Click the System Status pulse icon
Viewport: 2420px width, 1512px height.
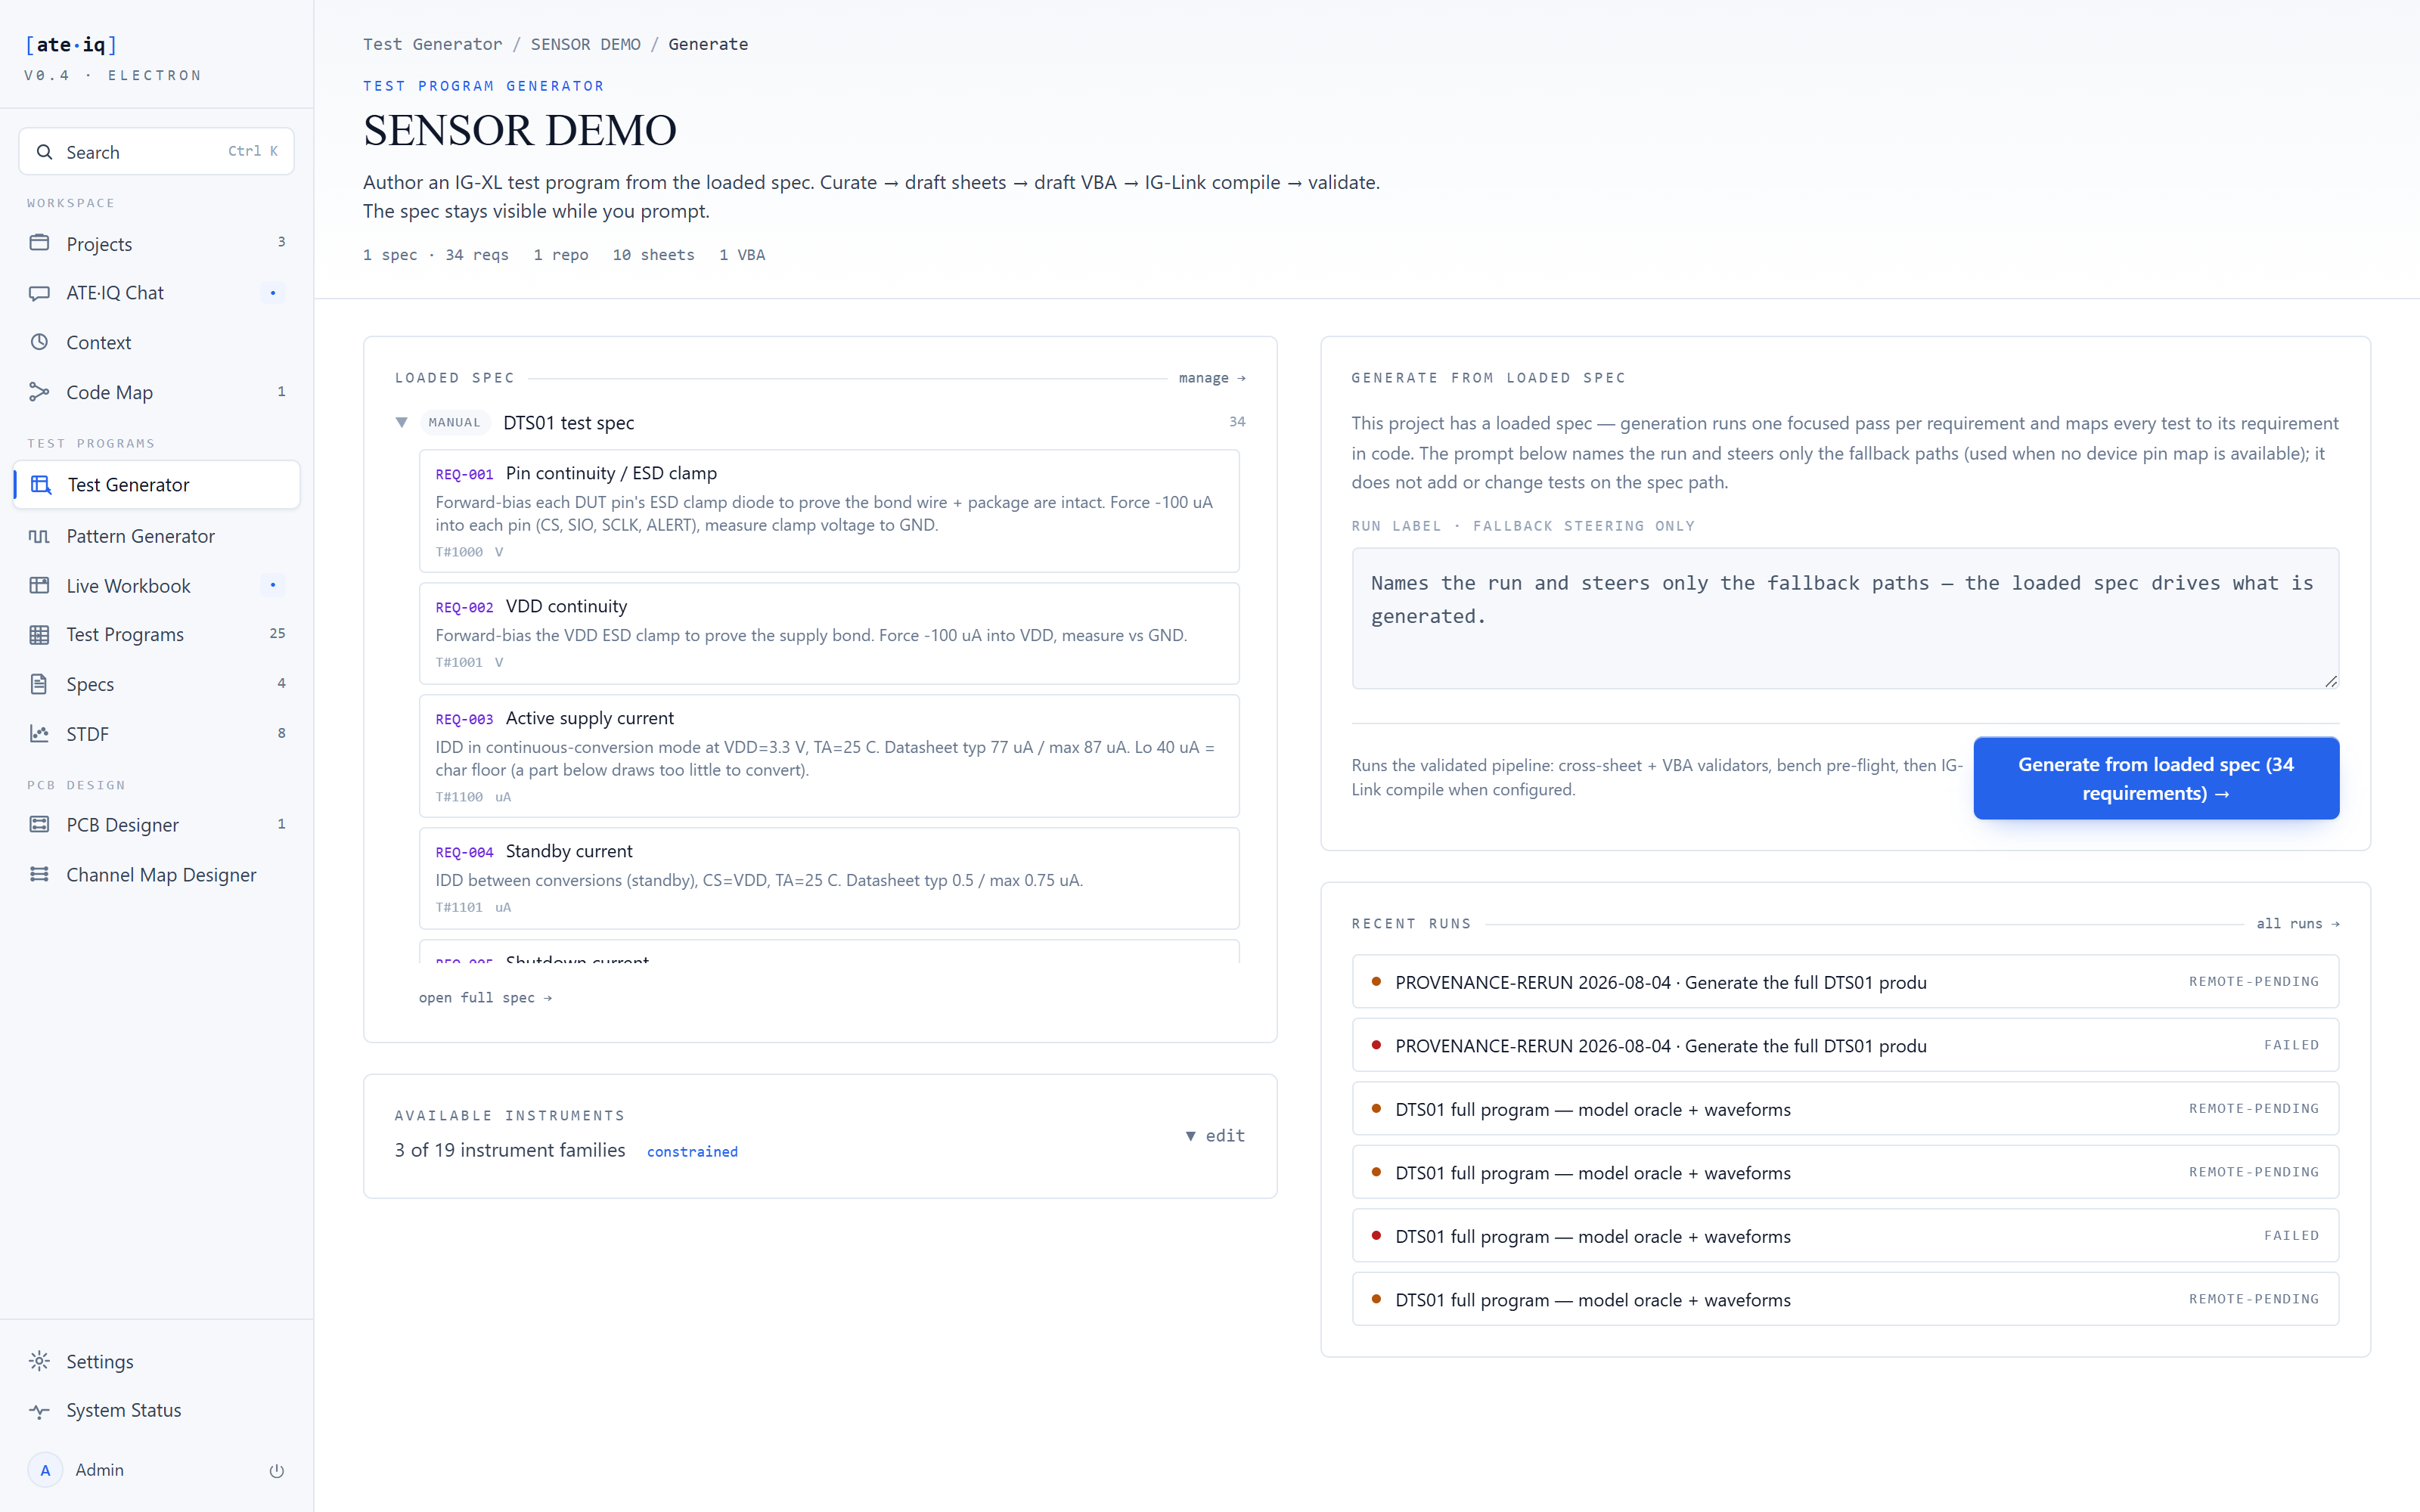pyautogui.click(x=39, y=1411)
